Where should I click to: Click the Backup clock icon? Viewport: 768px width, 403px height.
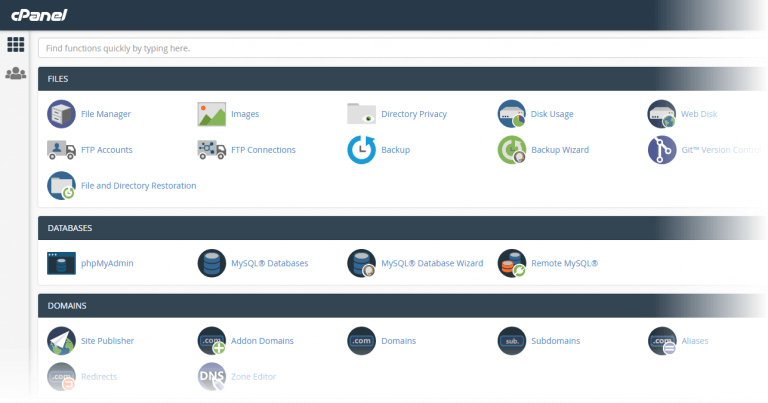coord(361,150)
